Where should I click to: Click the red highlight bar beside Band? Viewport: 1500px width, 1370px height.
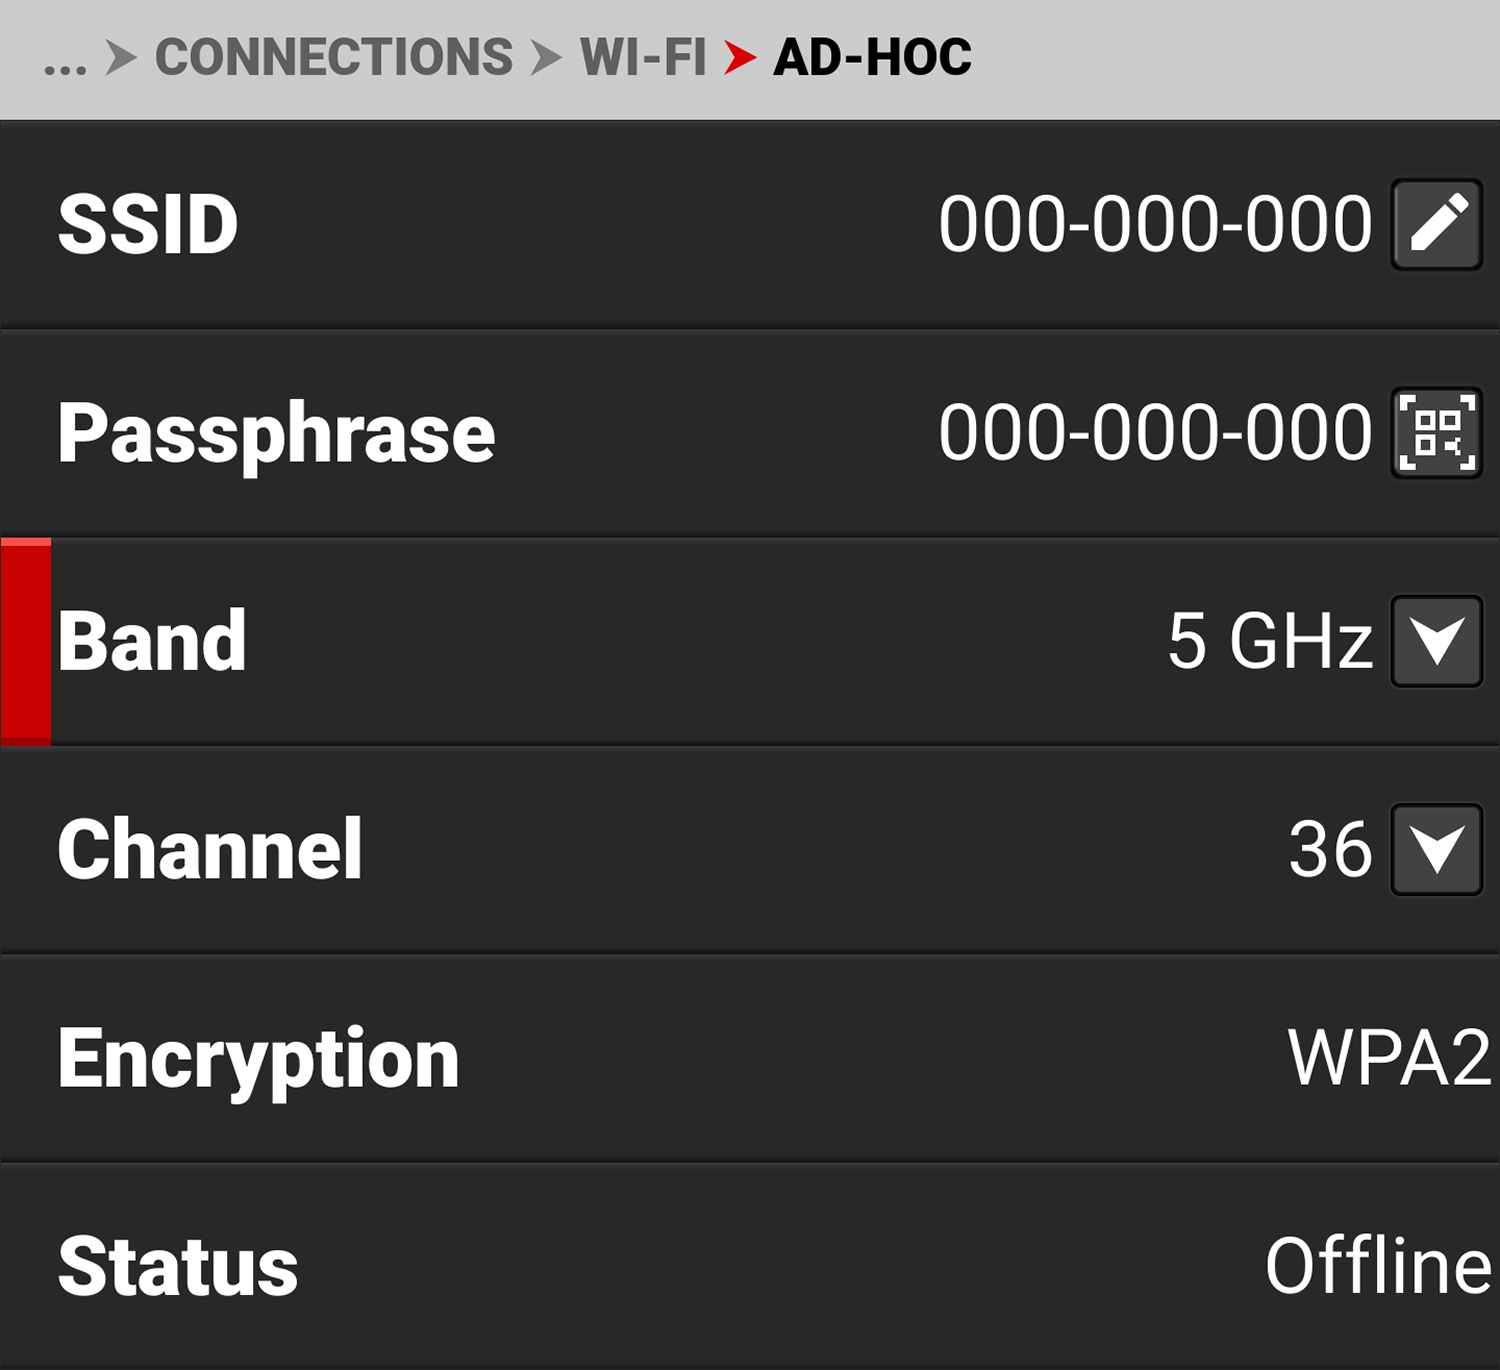coord(26,641)
